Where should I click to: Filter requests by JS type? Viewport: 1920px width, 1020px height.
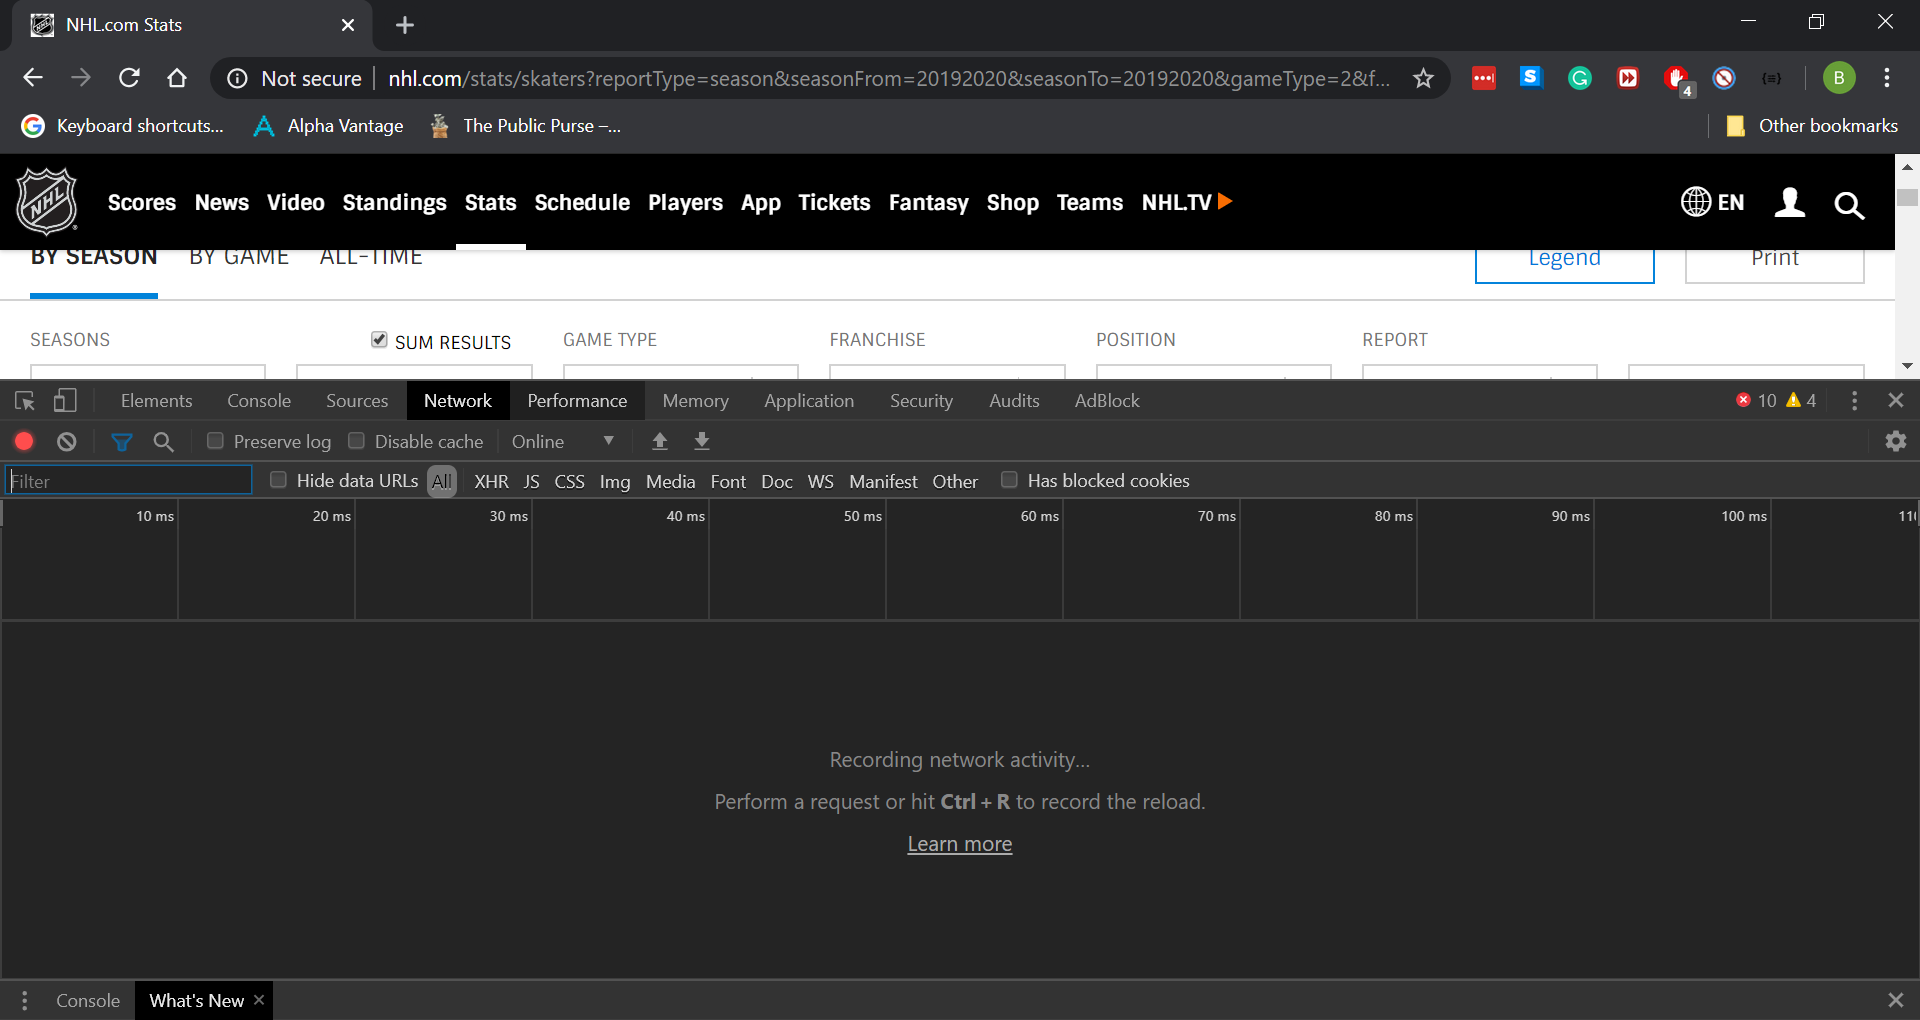click(531, 481)
